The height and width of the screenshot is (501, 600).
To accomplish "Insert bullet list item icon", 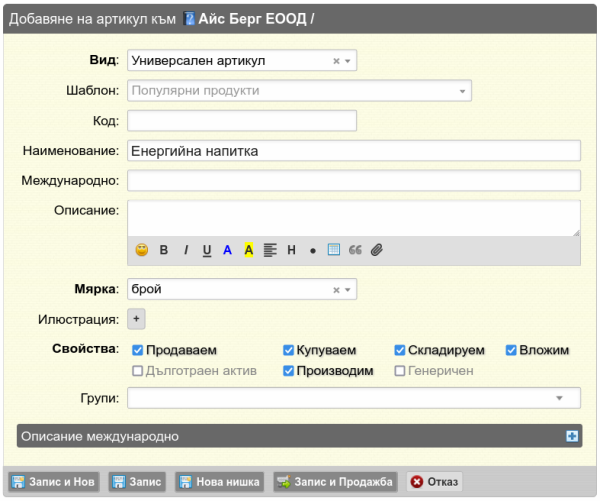I will [313, 251].
